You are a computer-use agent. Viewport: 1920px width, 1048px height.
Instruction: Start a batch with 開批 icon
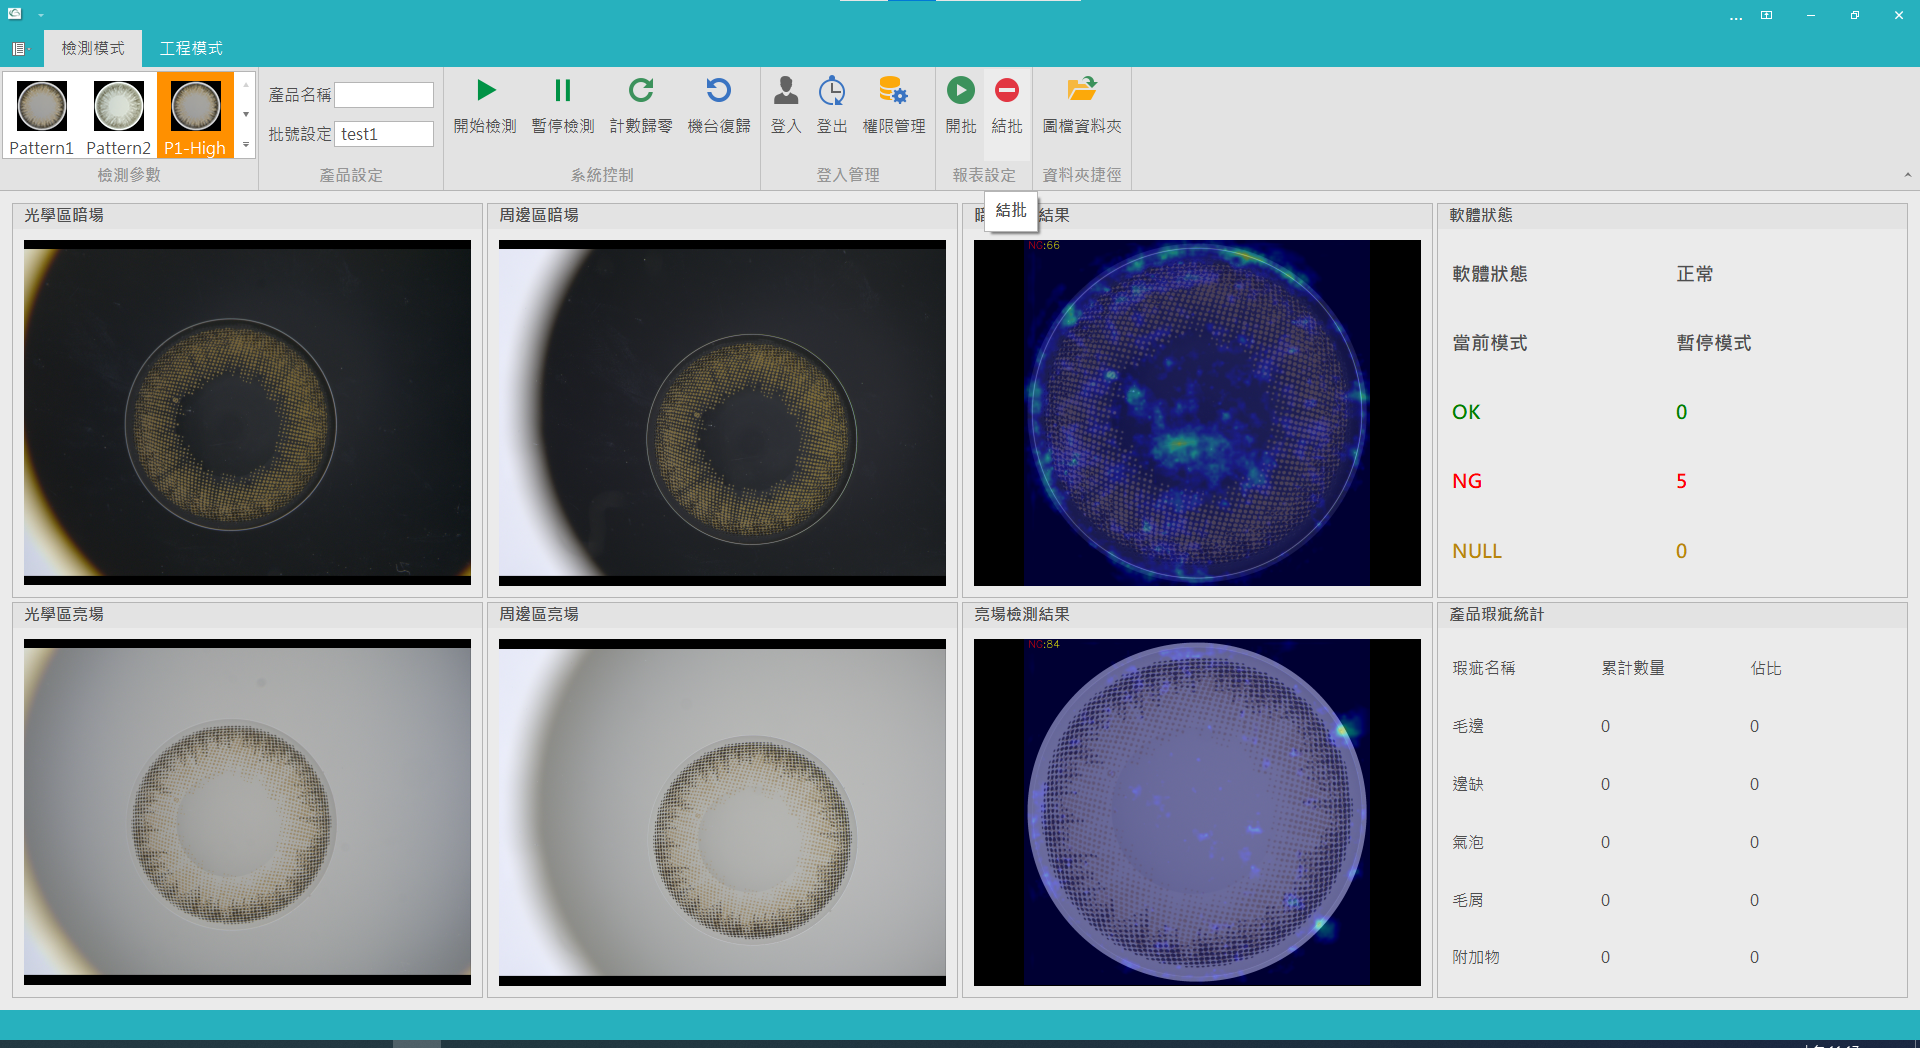point(960,92)
